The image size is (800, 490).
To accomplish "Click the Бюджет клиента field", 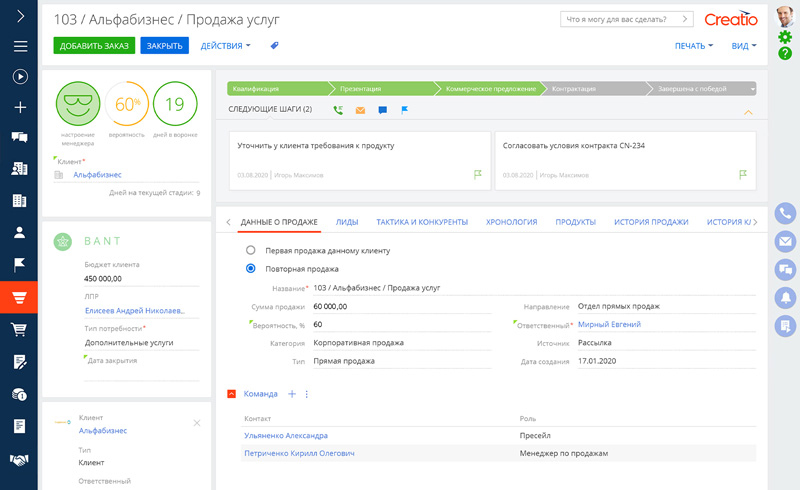I will pyautogui.click(x=141, y=279).
